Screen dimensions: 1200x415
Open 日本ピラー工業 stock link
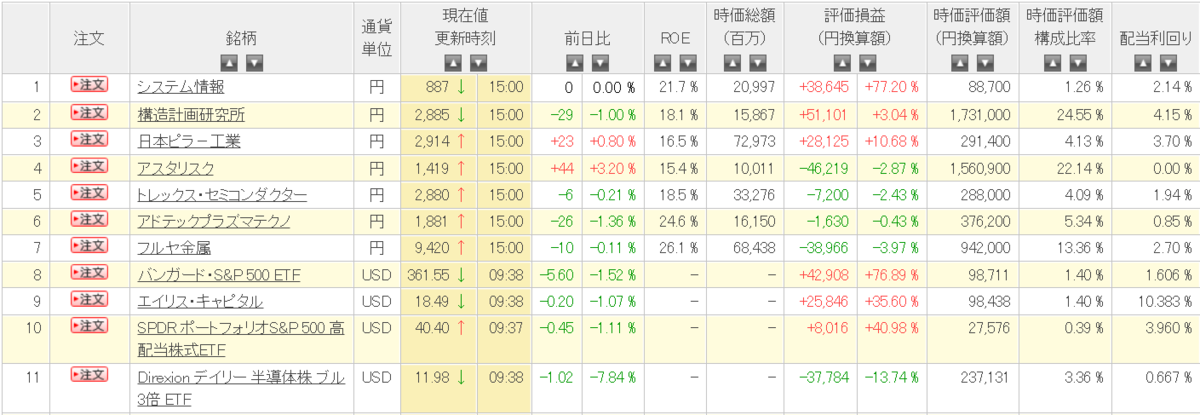pos(189,141)
